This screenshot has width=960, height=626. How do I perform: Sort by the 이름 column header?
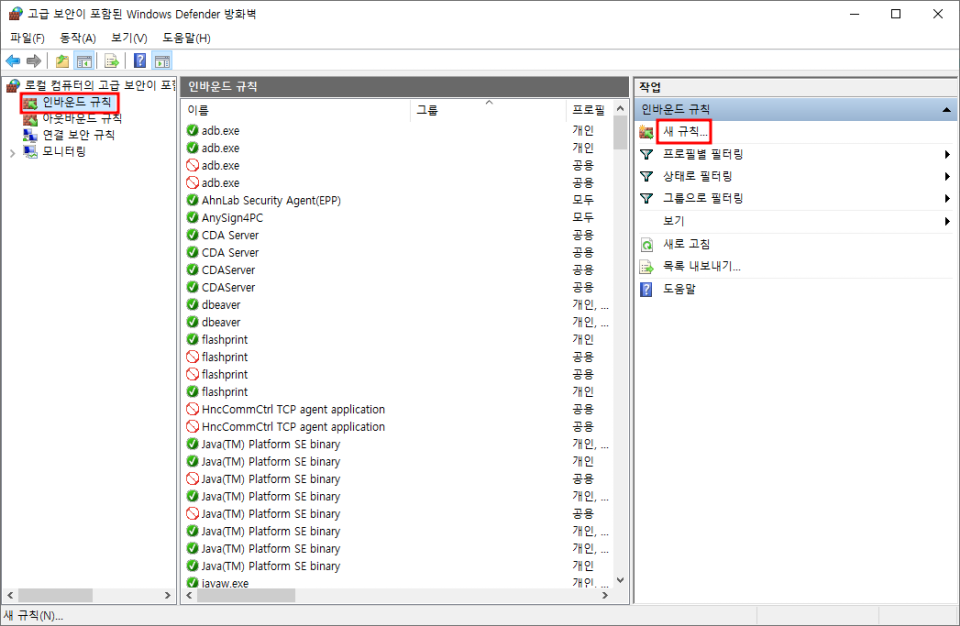tap(296, 110)
